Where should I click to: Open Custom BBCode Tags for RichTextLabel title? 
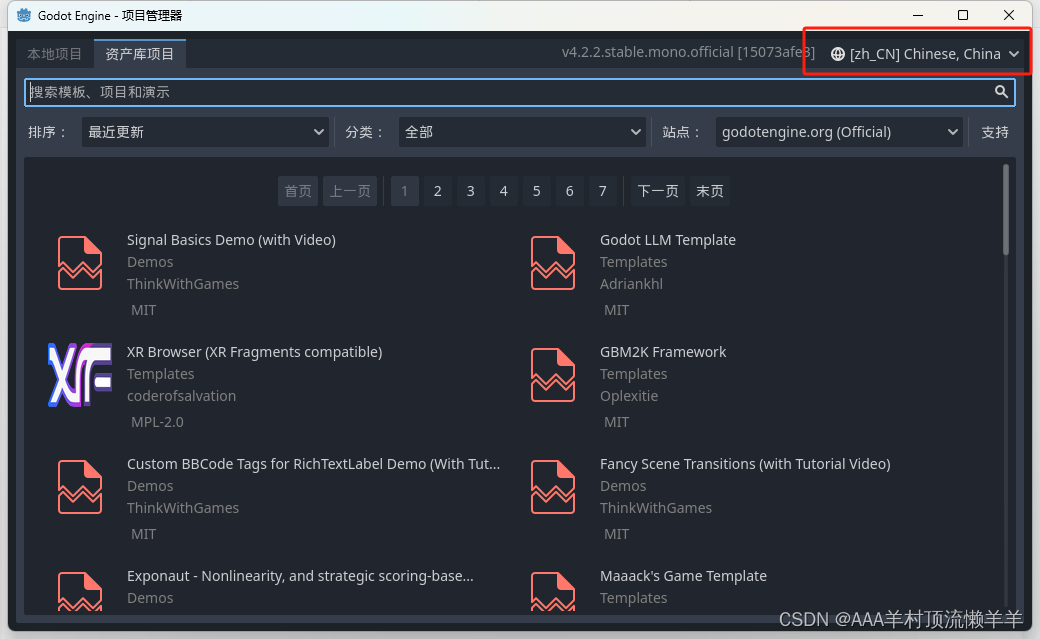click(x=314, y=464)
